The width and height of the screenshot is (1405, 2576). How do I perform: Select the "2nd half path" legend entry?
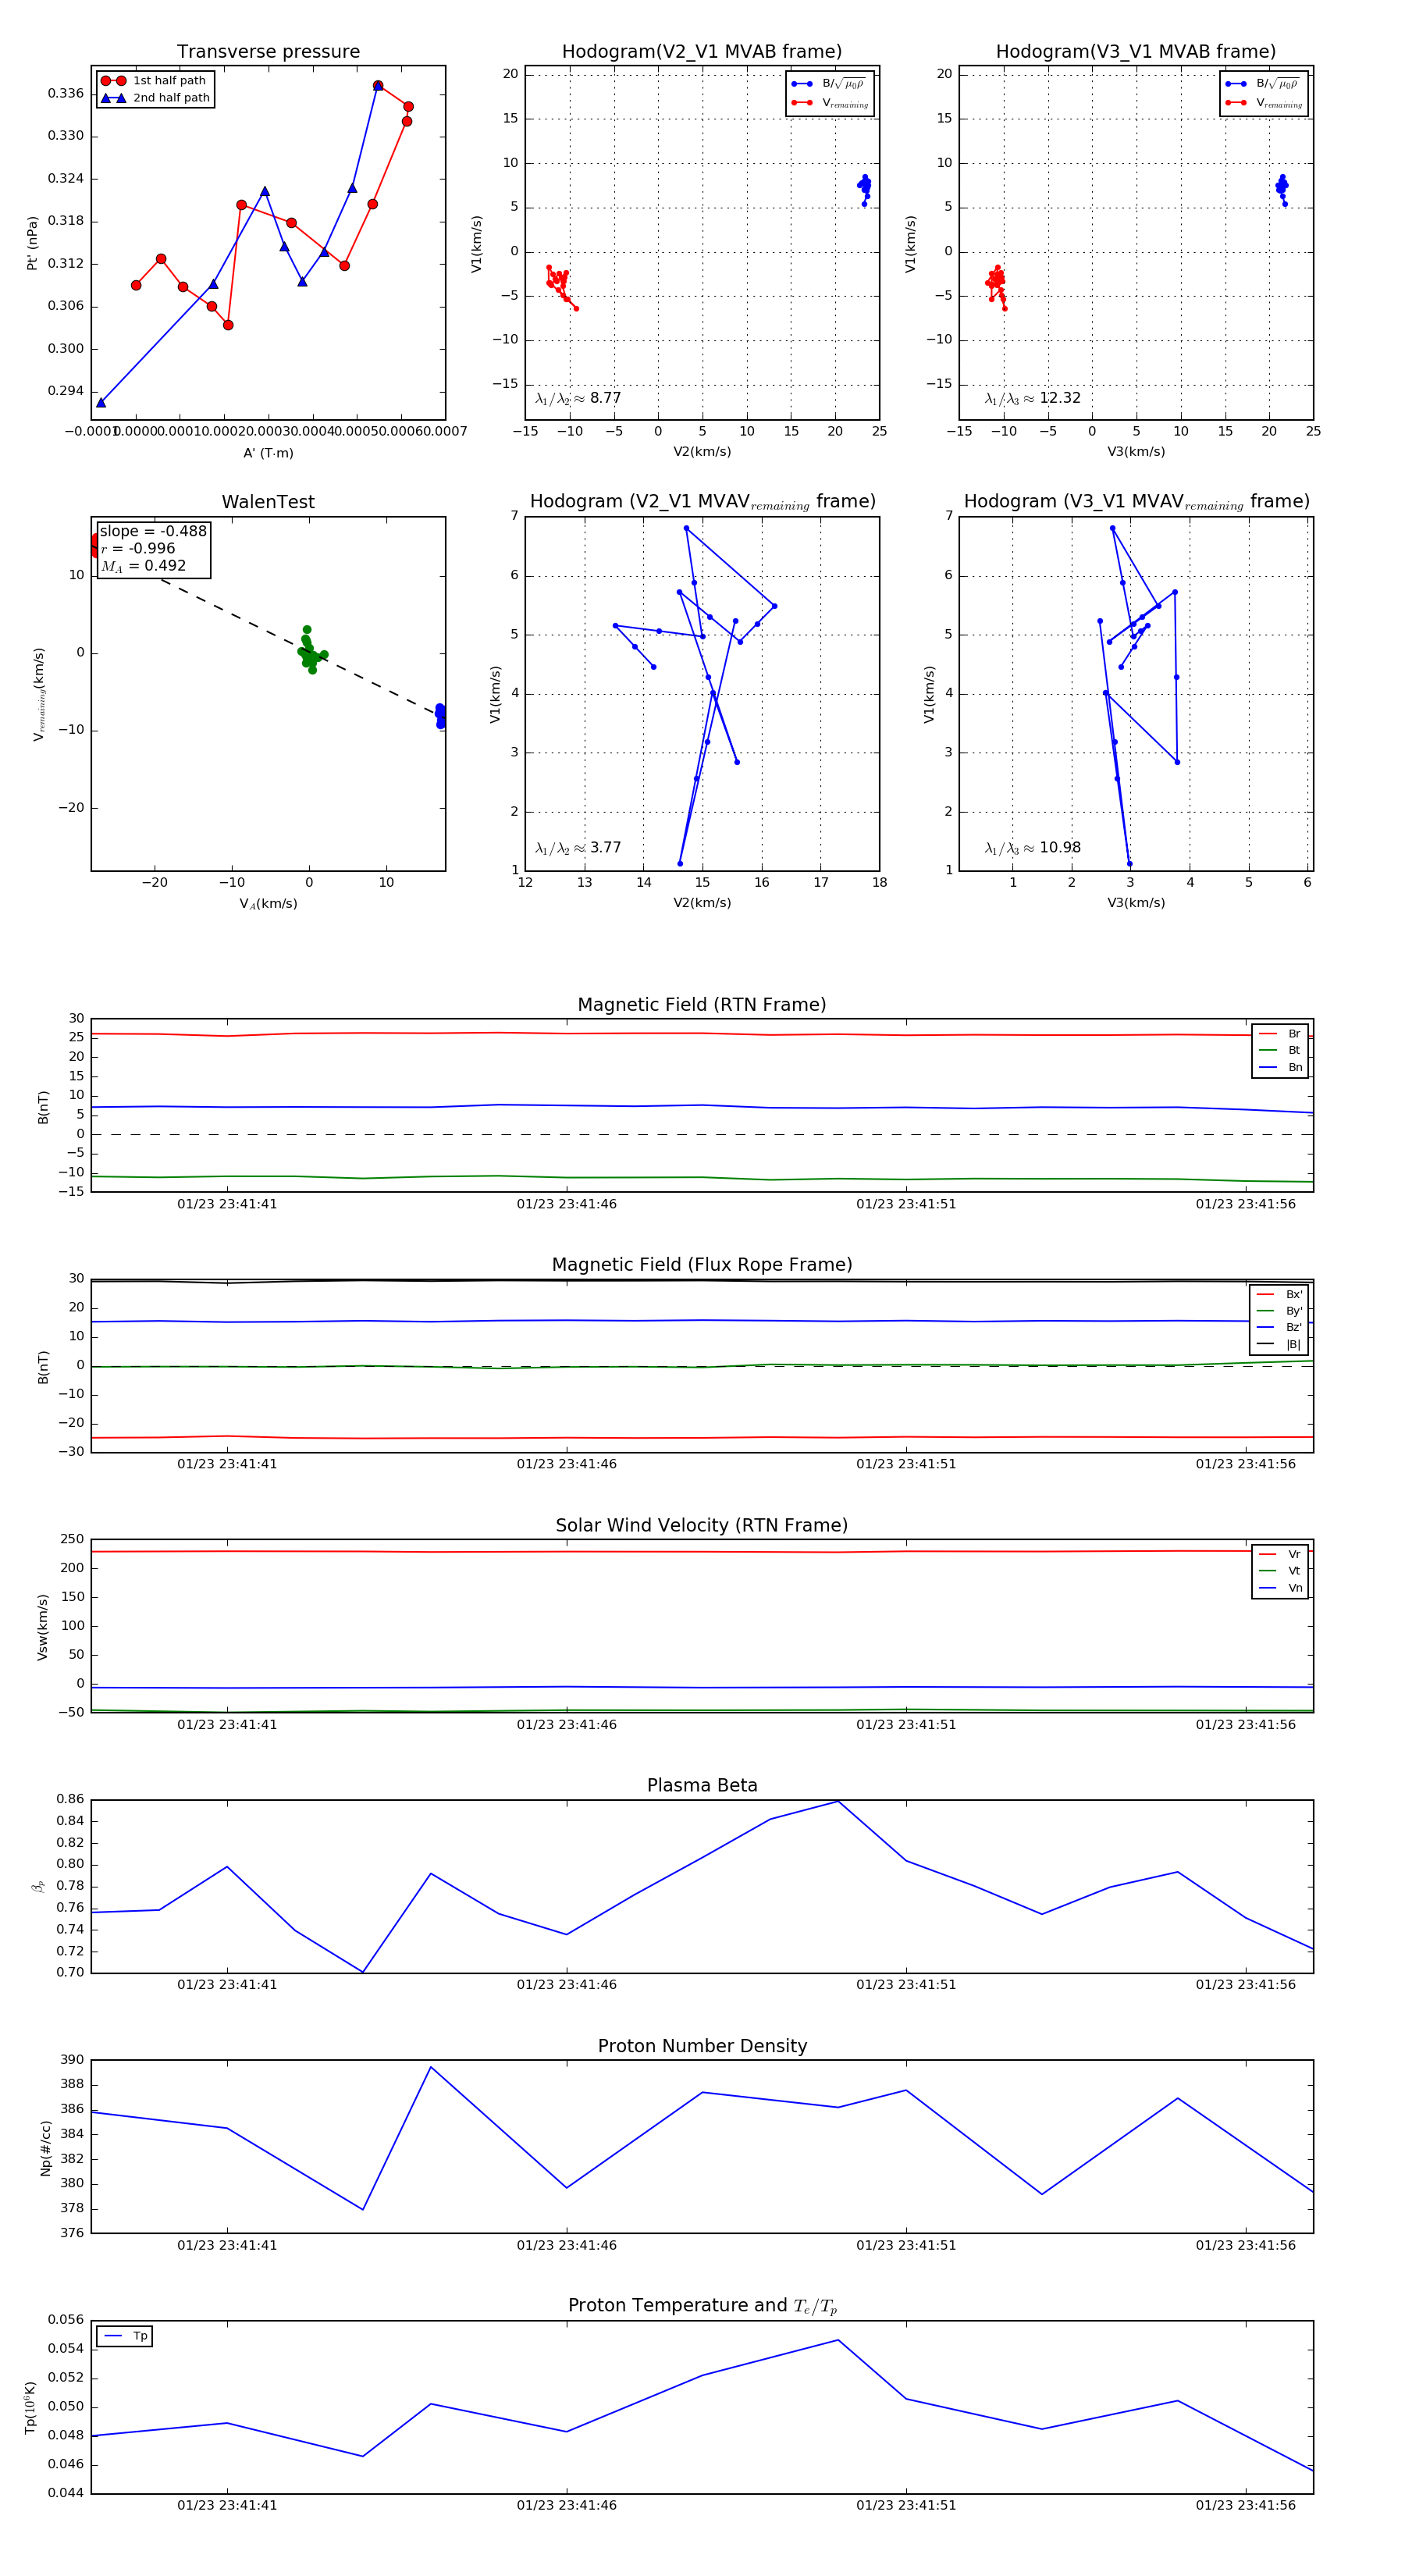click(x=155, y=98)
